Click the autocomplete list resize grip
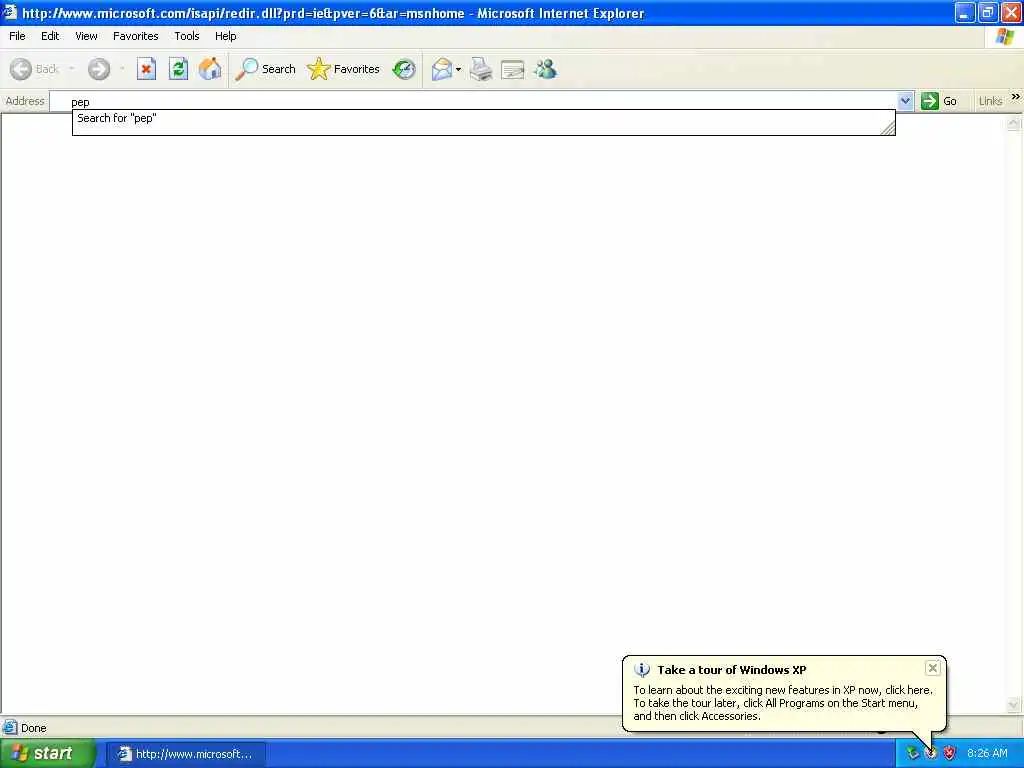This screenshot has width=1024, height=768. click(888, 128)
